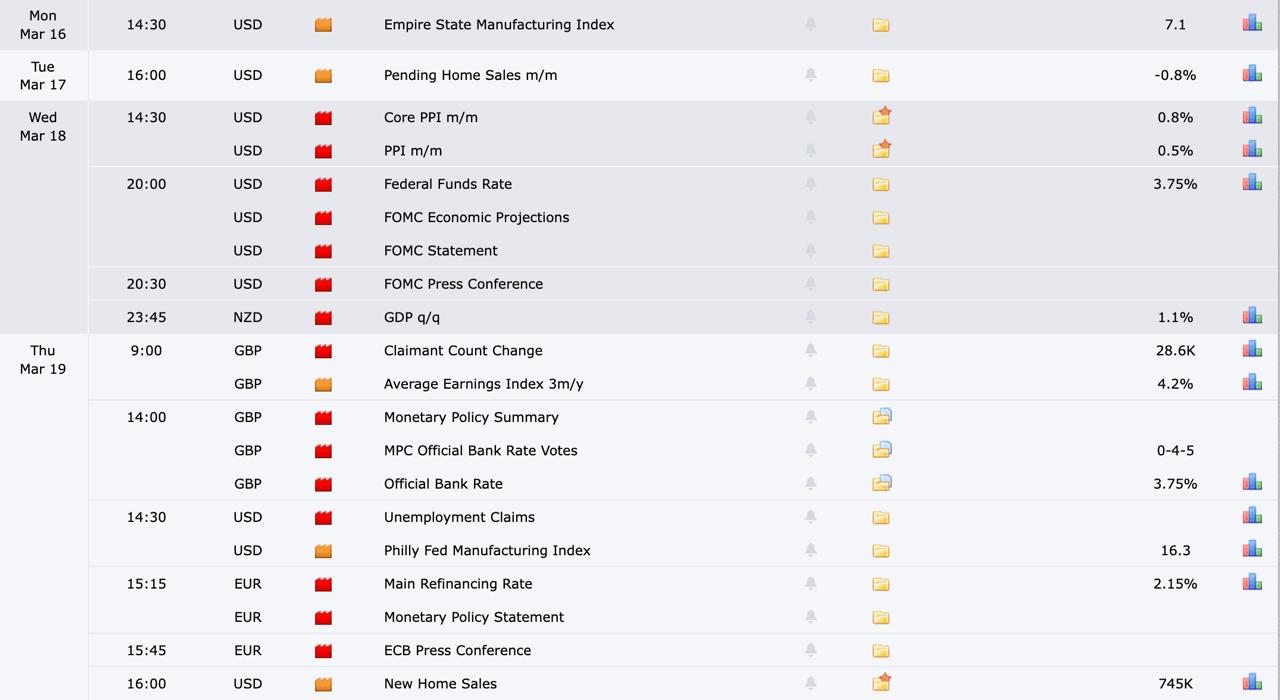Open the Claimant Count Change graph icon

click(1252, 350)
